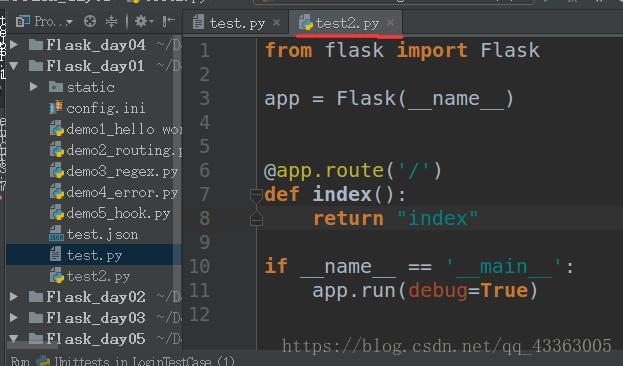The height and width of the screenshot is (366, 623).
Task: Click the fold end marker on line 8
Action: (256, 219)
